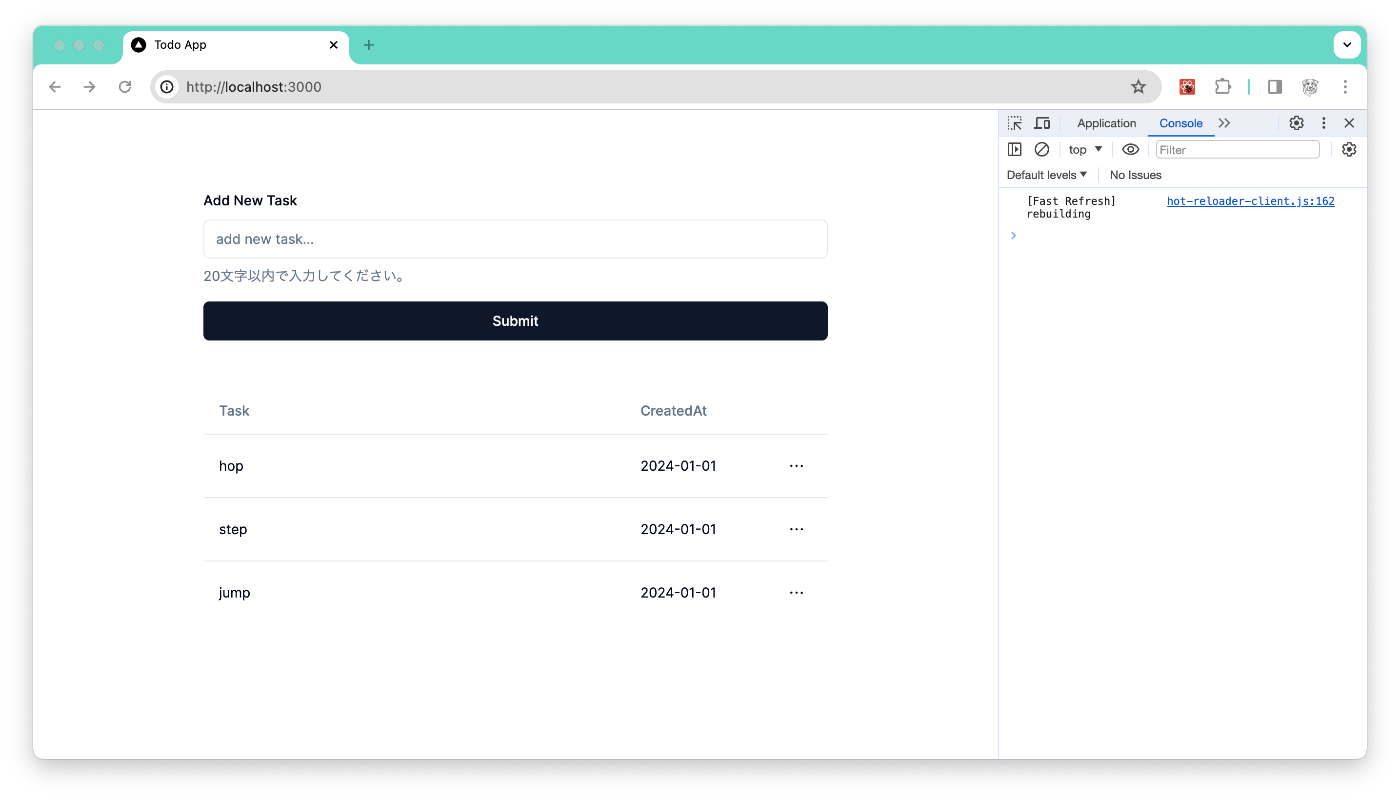This screenshot has height=800, width=1400.
Task: Toggle the browser side panel icon
Action: tap(1275, 87)
